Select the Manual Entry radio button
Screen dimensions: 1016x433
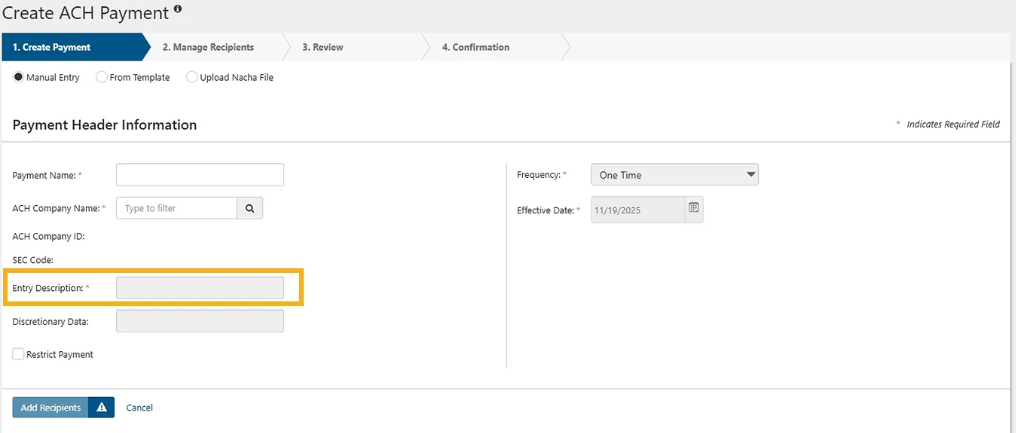pos(18,77)
